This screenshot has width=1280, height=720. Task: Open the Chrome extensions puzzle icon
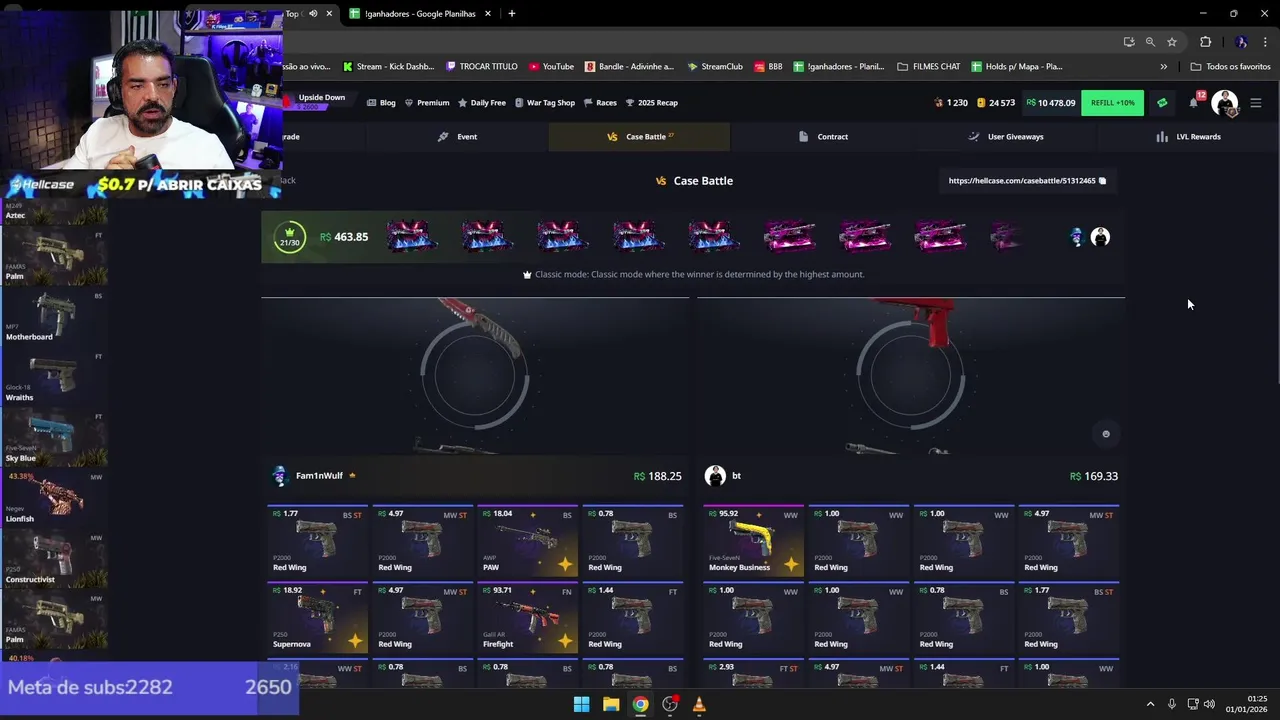click(1205, 42)
